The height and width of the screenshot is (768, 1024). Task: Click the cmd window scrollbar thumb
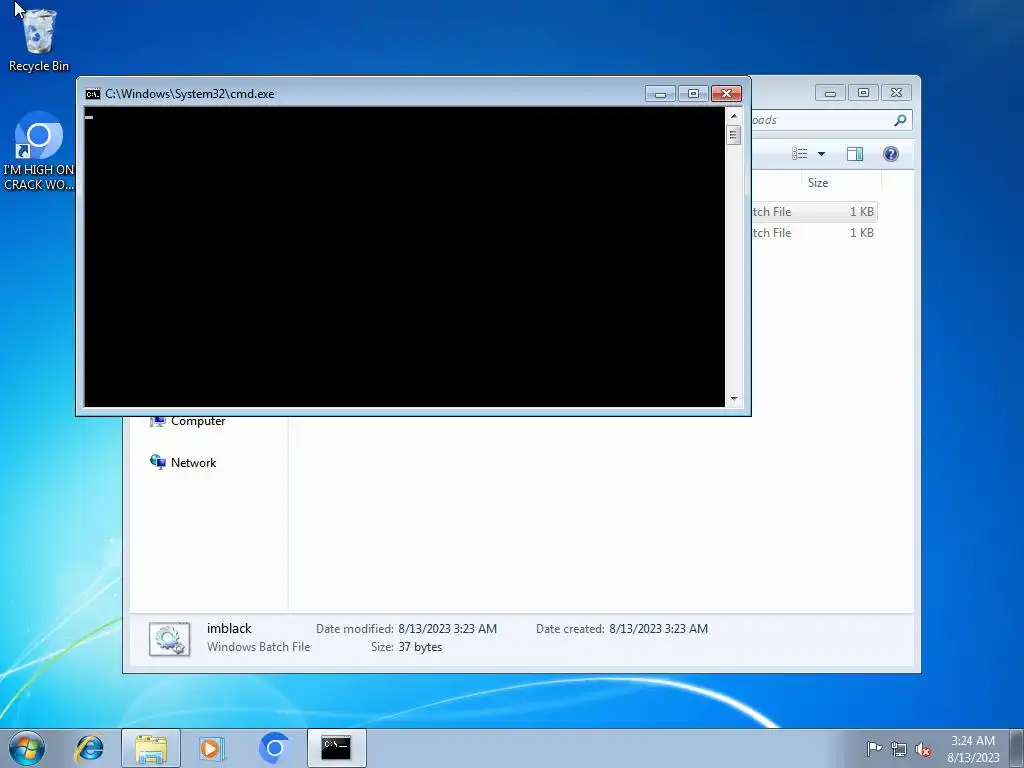(x=733, y=135)
